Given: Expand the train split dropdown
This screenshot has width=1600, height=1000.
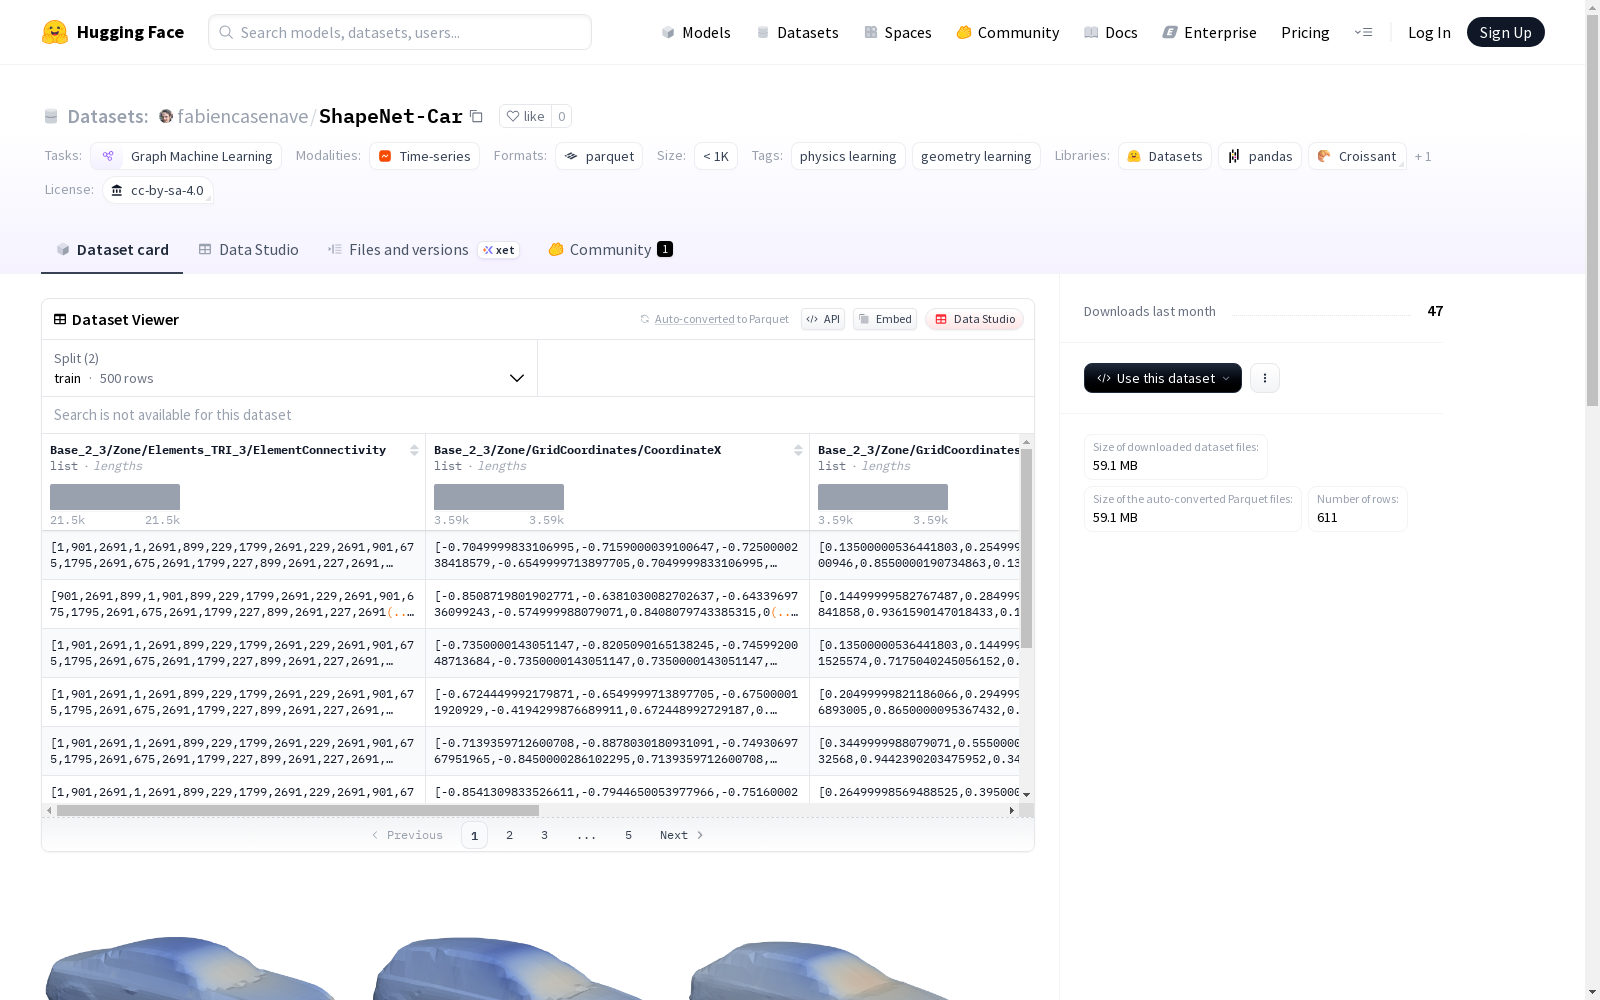Looking at the screenshot, I should click(x=289, y=368).
